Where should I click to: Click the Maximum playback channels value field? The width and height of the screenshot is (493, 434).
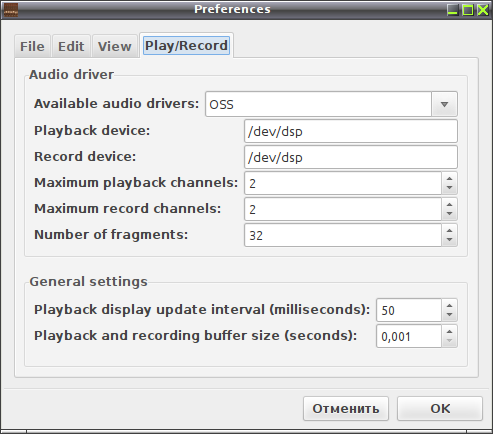343,183
